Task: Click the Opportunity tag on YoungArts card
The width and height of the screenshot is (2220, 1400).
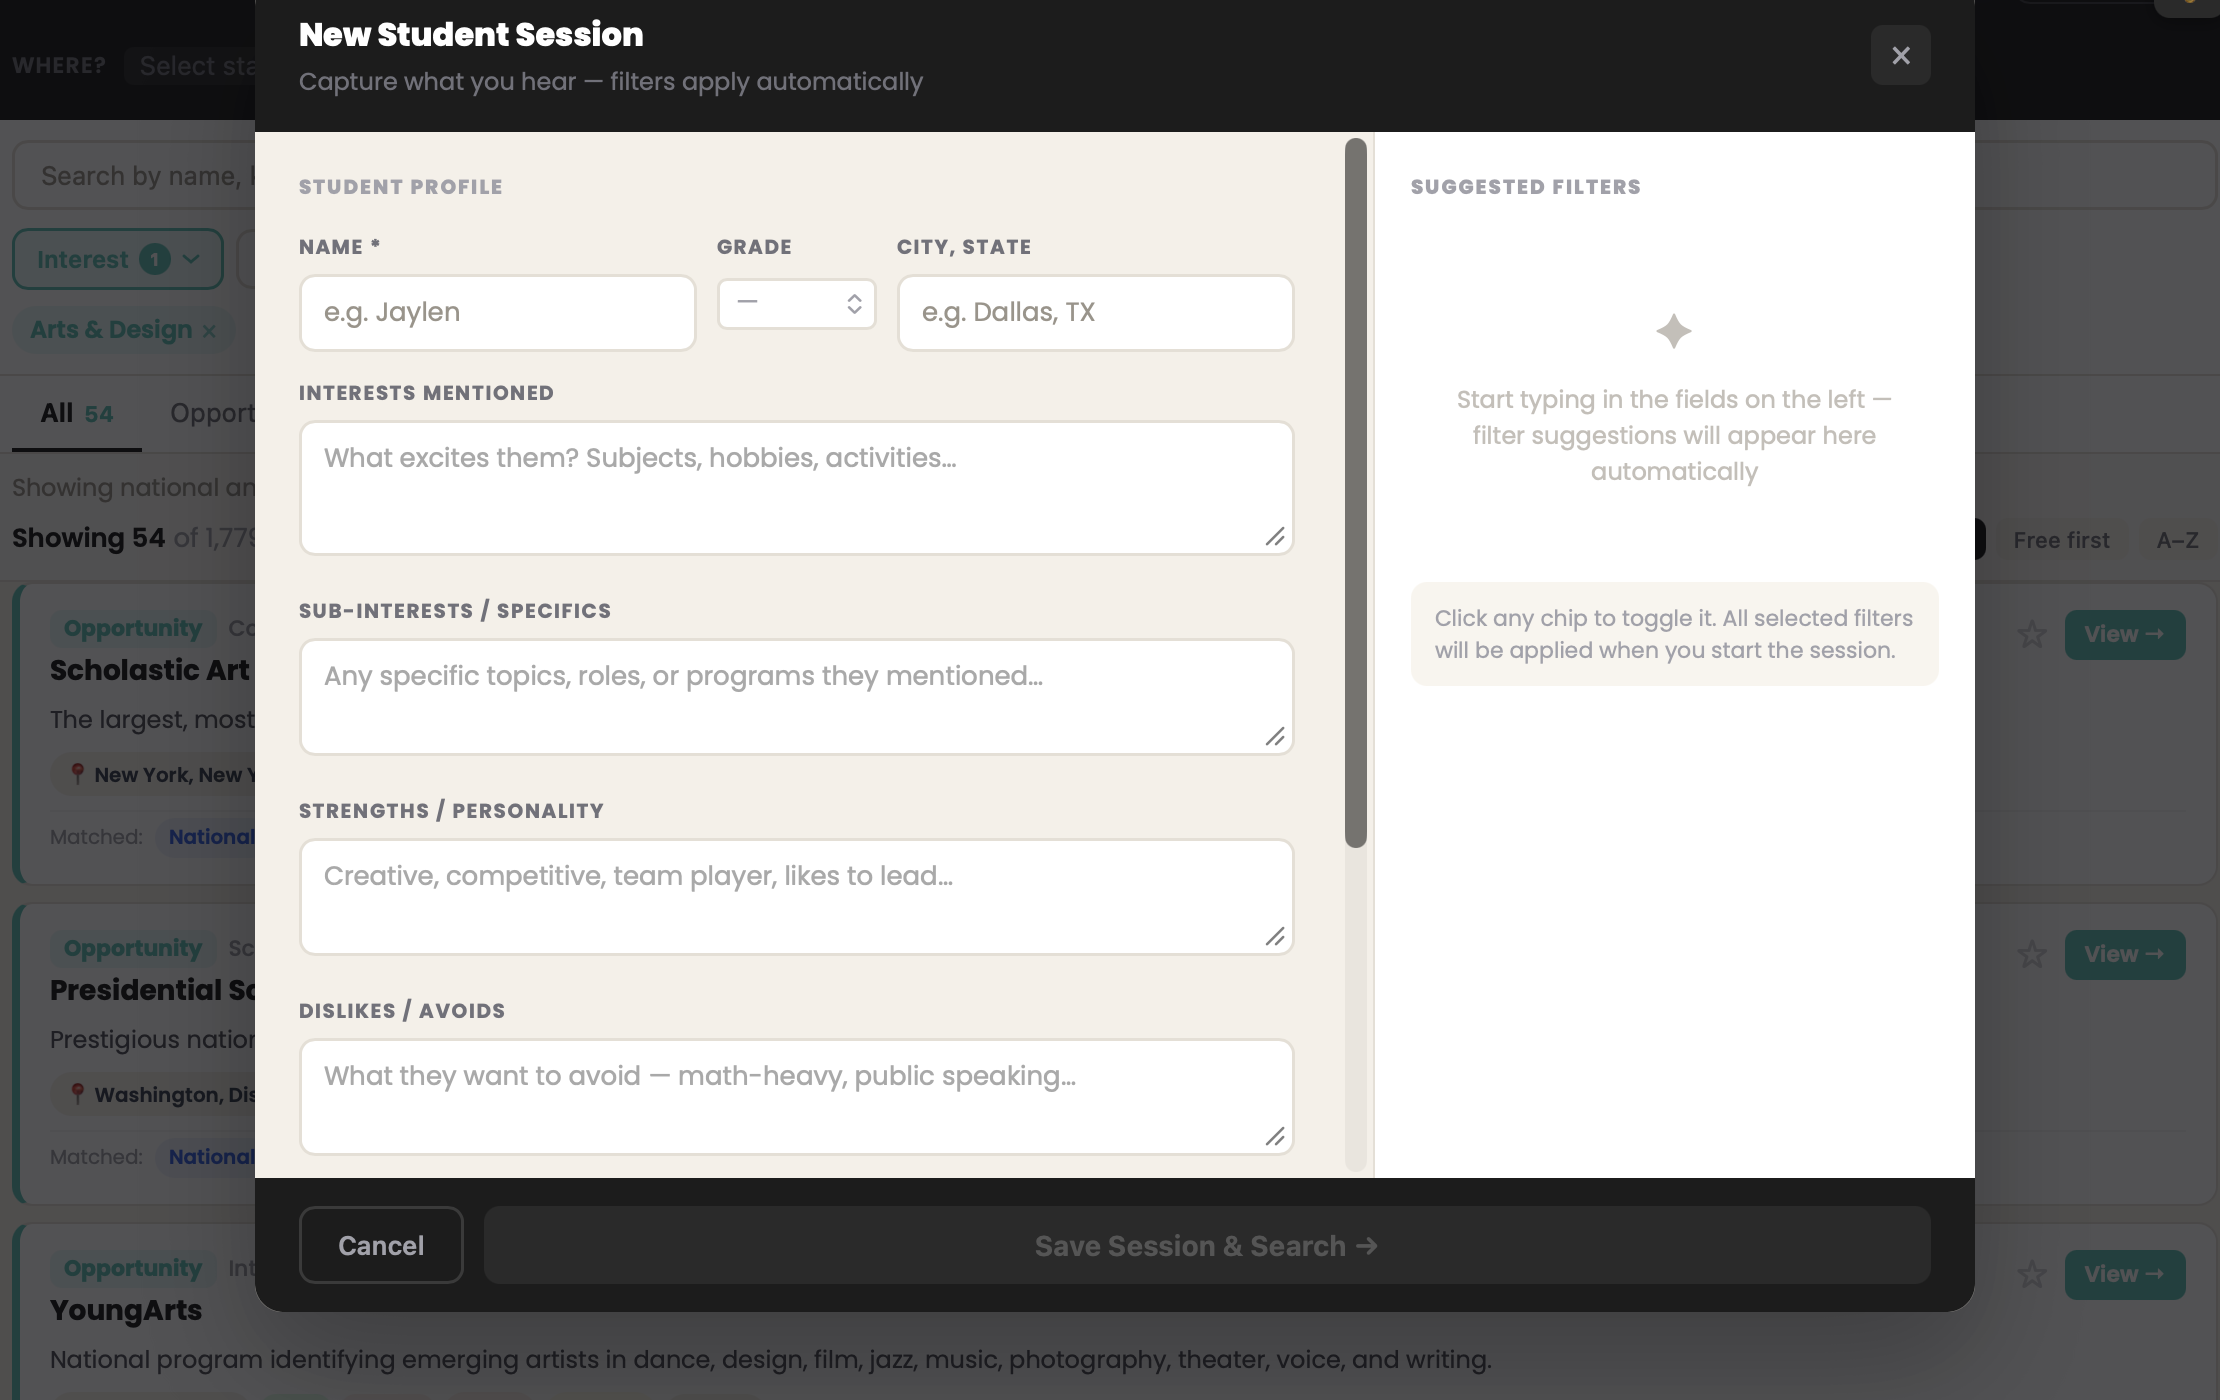Action: tap(133, 1268)
